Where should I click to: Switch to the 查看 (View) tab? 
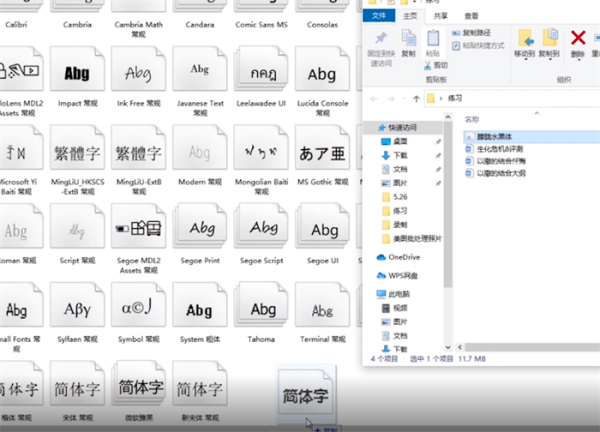471,16
